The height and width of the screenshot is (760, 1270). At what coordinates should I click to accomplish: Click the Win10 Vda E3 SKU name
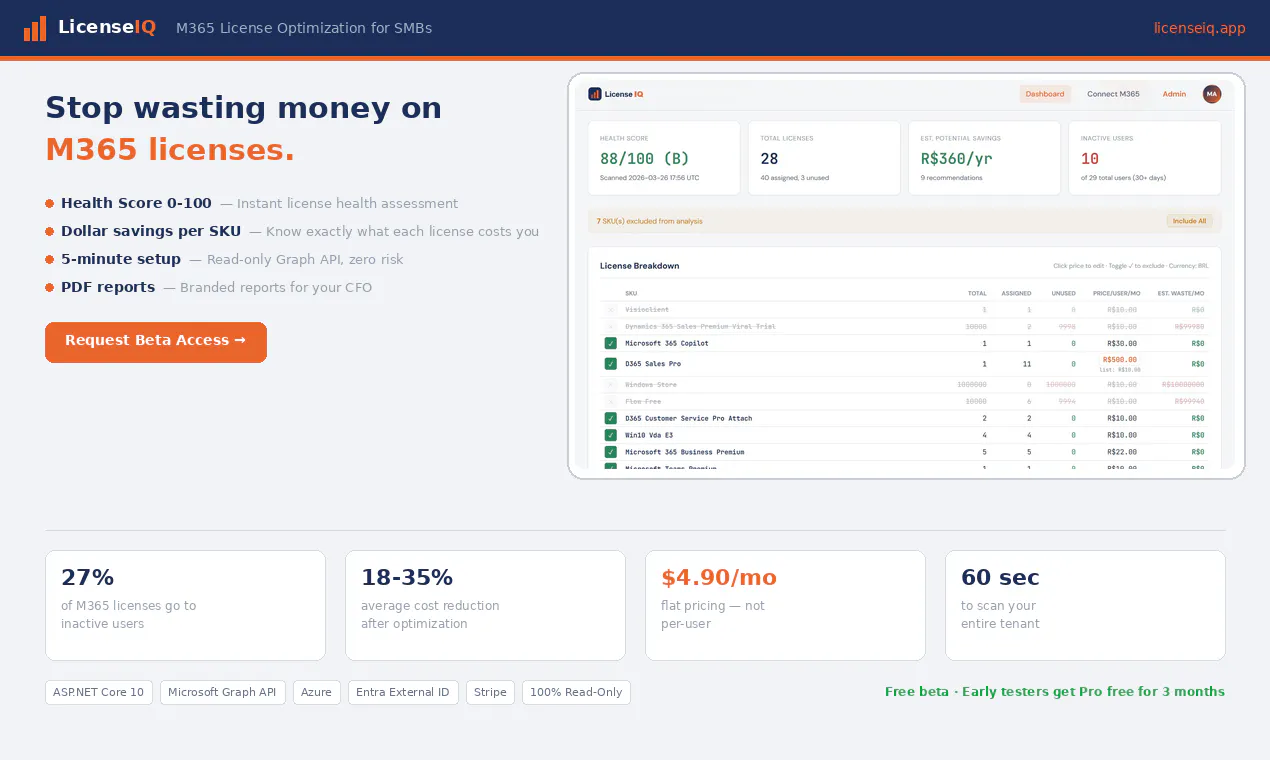(648, 435)
